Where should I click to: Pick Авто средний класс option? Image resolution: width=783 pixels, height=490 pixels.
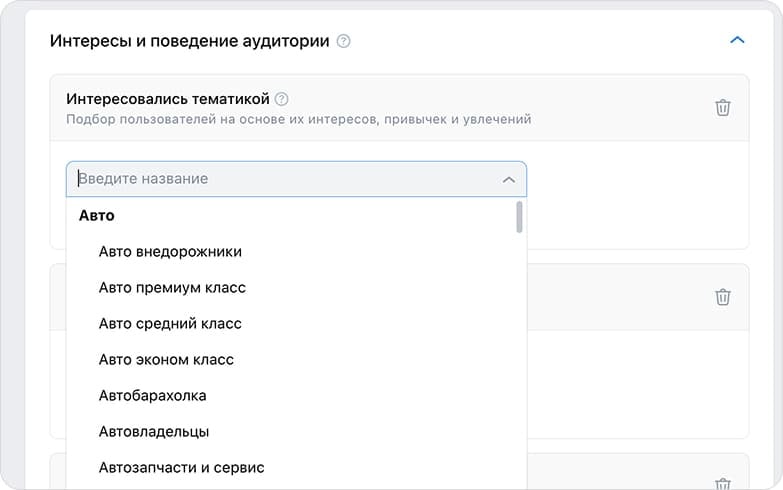point(170,324)
